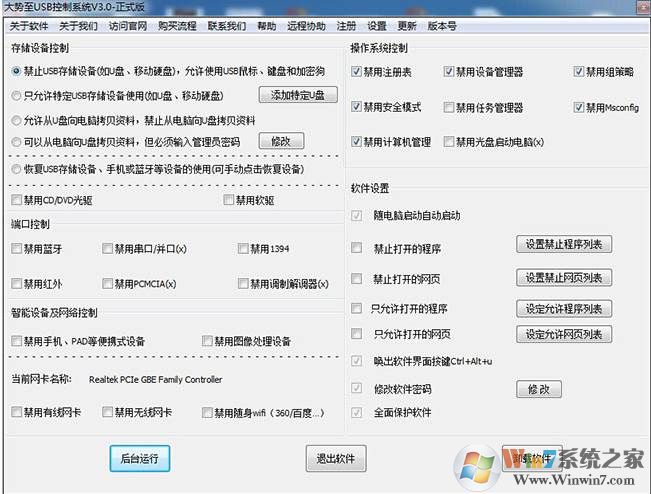This screenshot has width=651, height=494.
Task: Click the Realtek PCIe GBE Family Controller text
Action: coord(155,379)
